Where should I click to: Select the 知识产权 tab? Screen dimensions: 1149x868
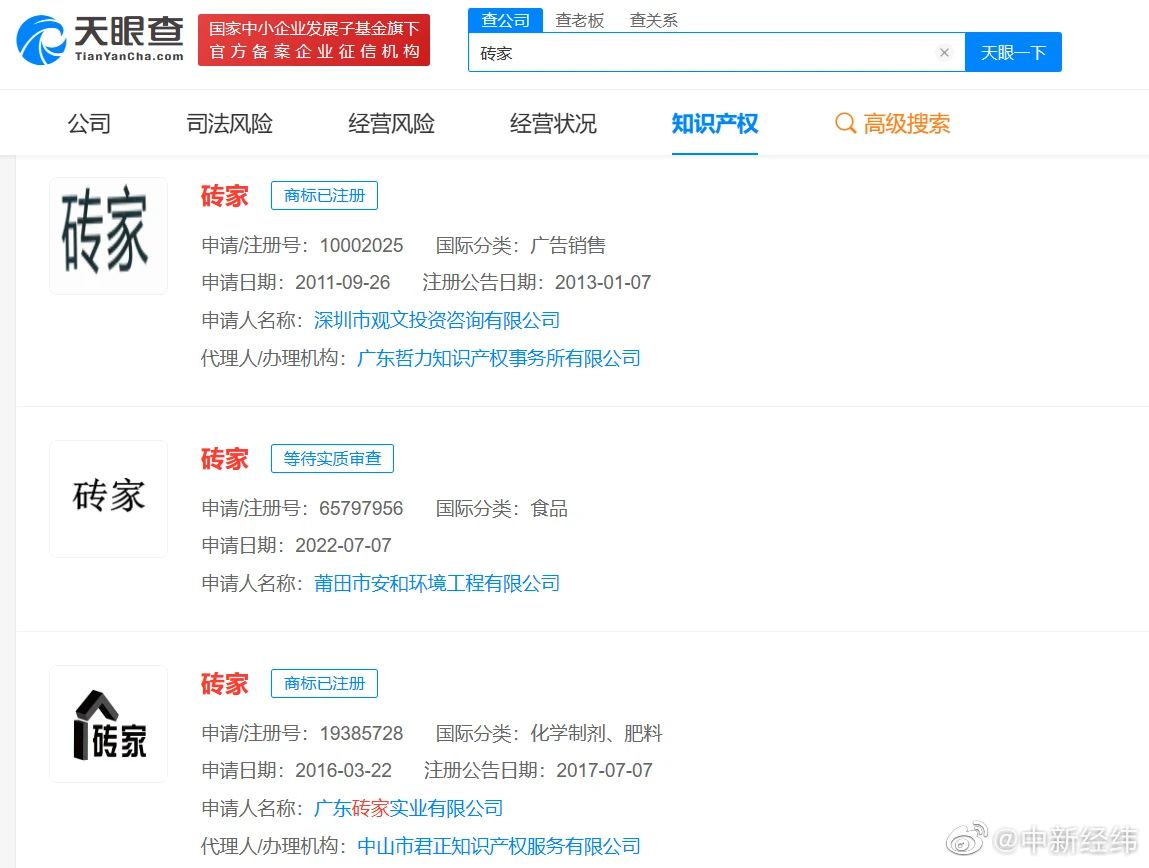pos(714,123)
